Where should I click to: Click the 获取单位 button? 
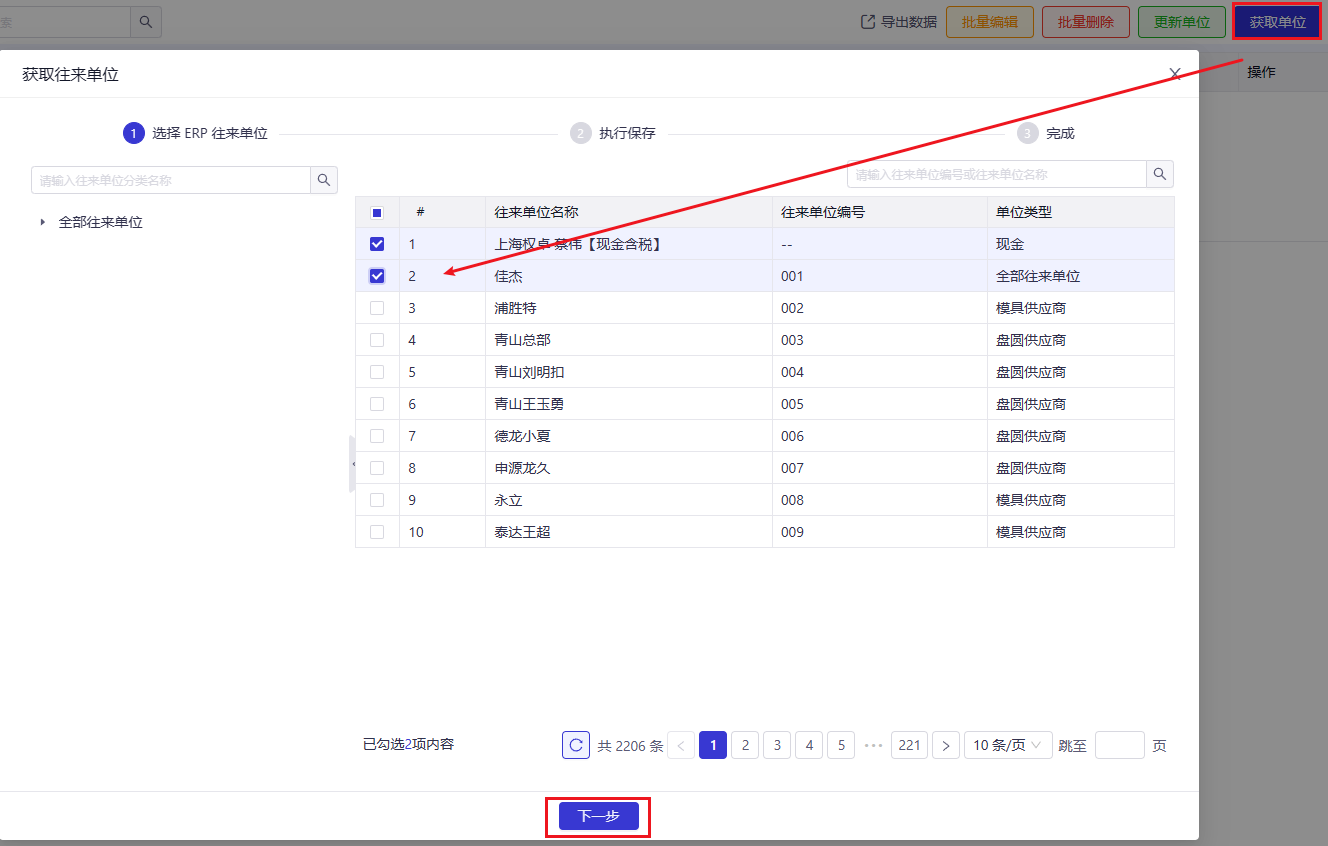(1278, 22)
